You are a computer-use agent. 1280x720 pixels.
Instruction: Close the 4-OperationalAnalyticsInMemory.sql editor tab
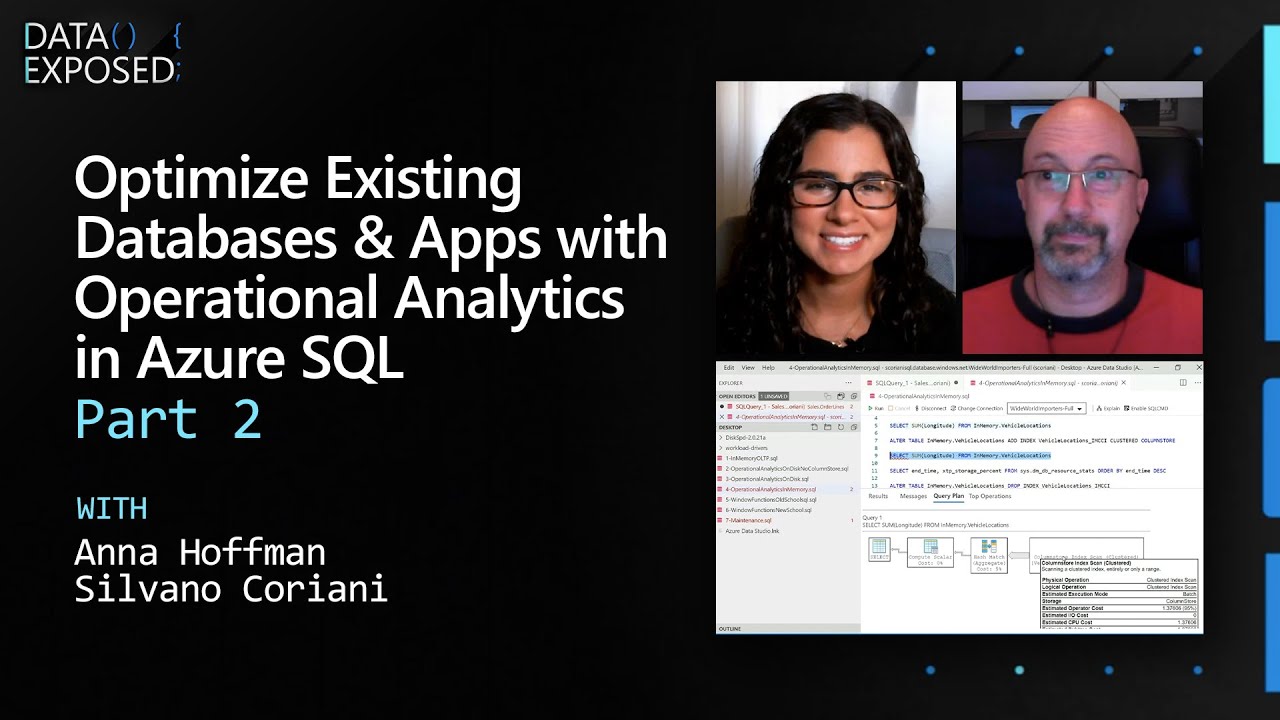coord(1123,383)
